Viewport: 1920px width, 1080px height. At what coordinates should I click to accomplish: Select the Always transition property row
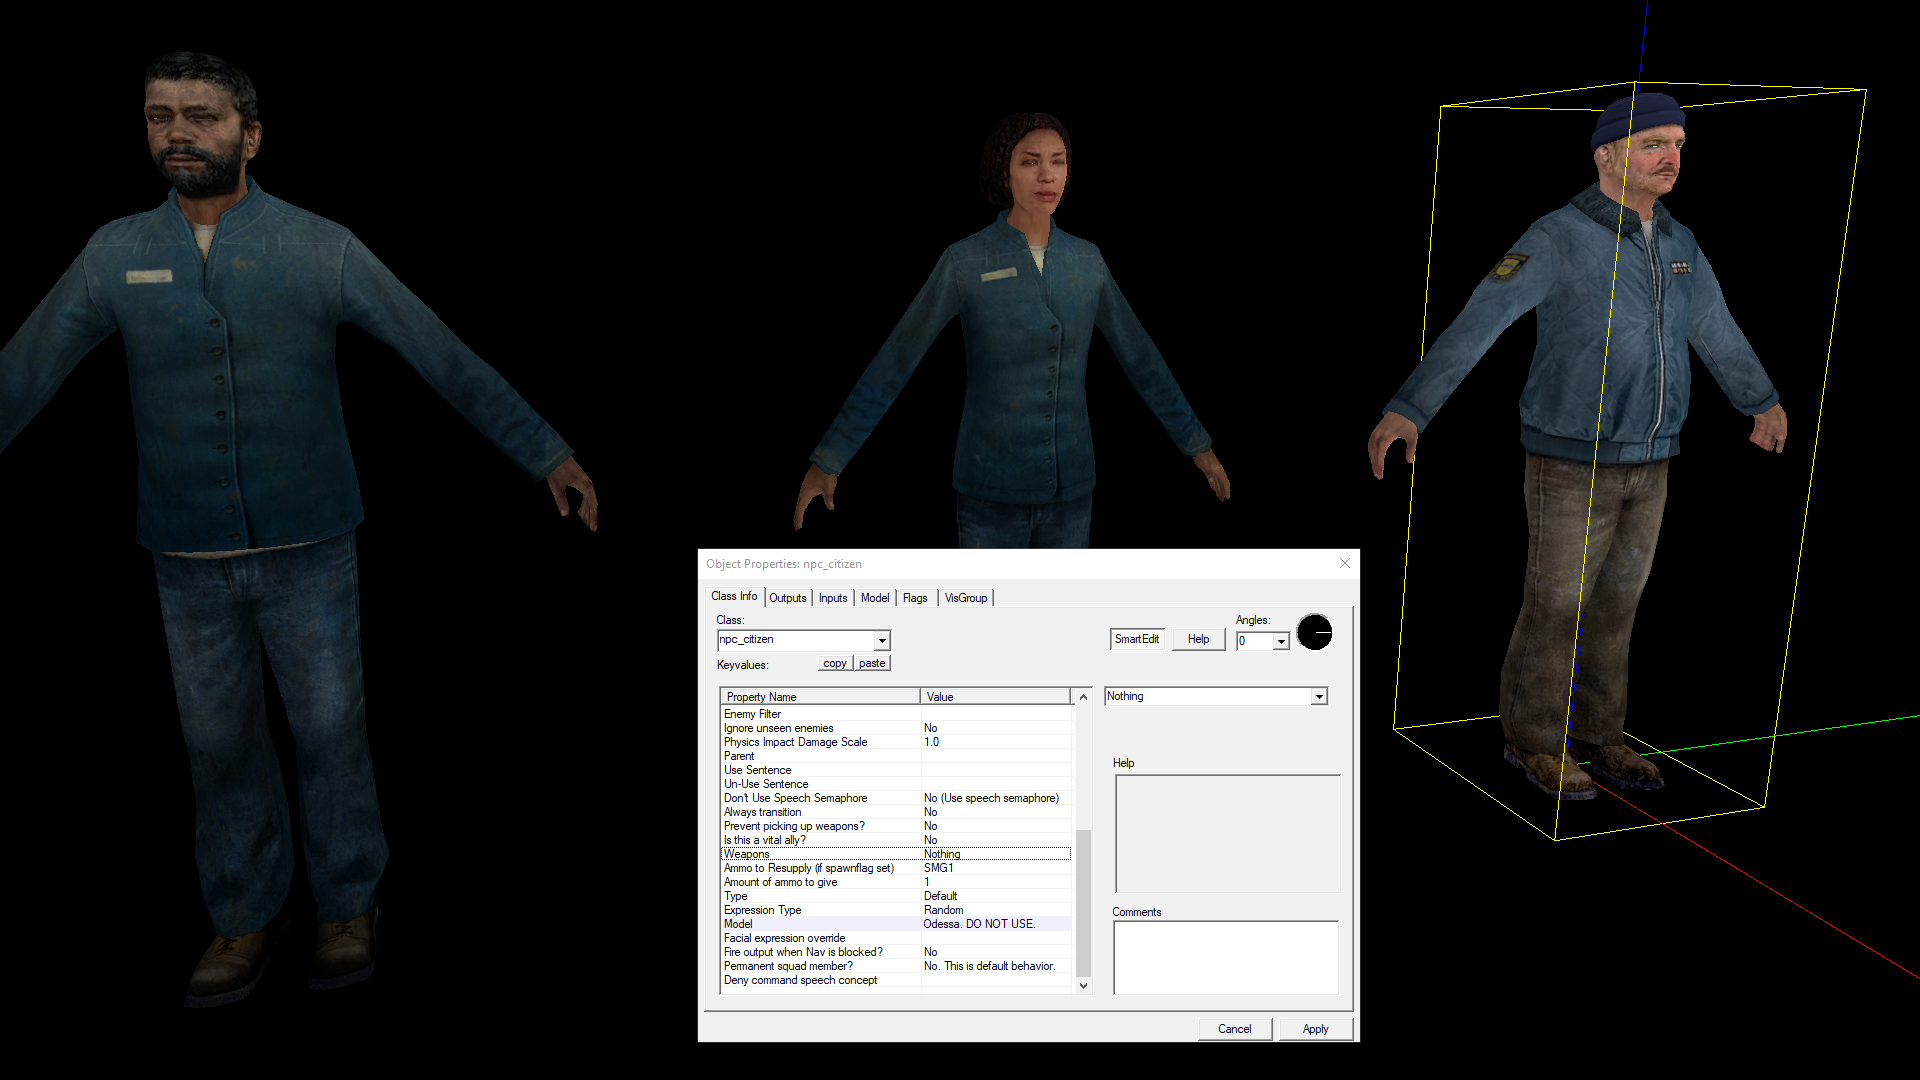point(896,812)
